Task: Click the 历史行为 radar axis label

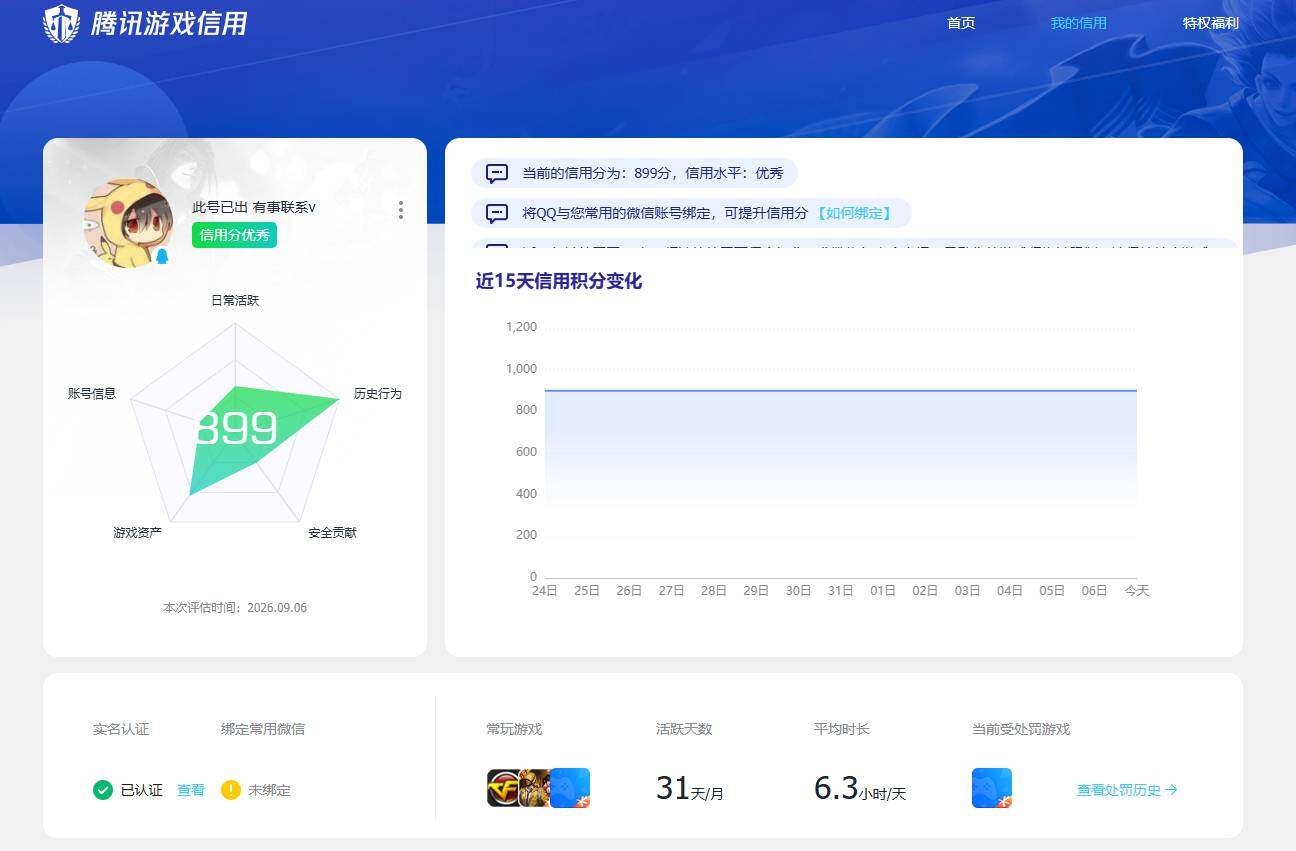Action: point(378,394)
